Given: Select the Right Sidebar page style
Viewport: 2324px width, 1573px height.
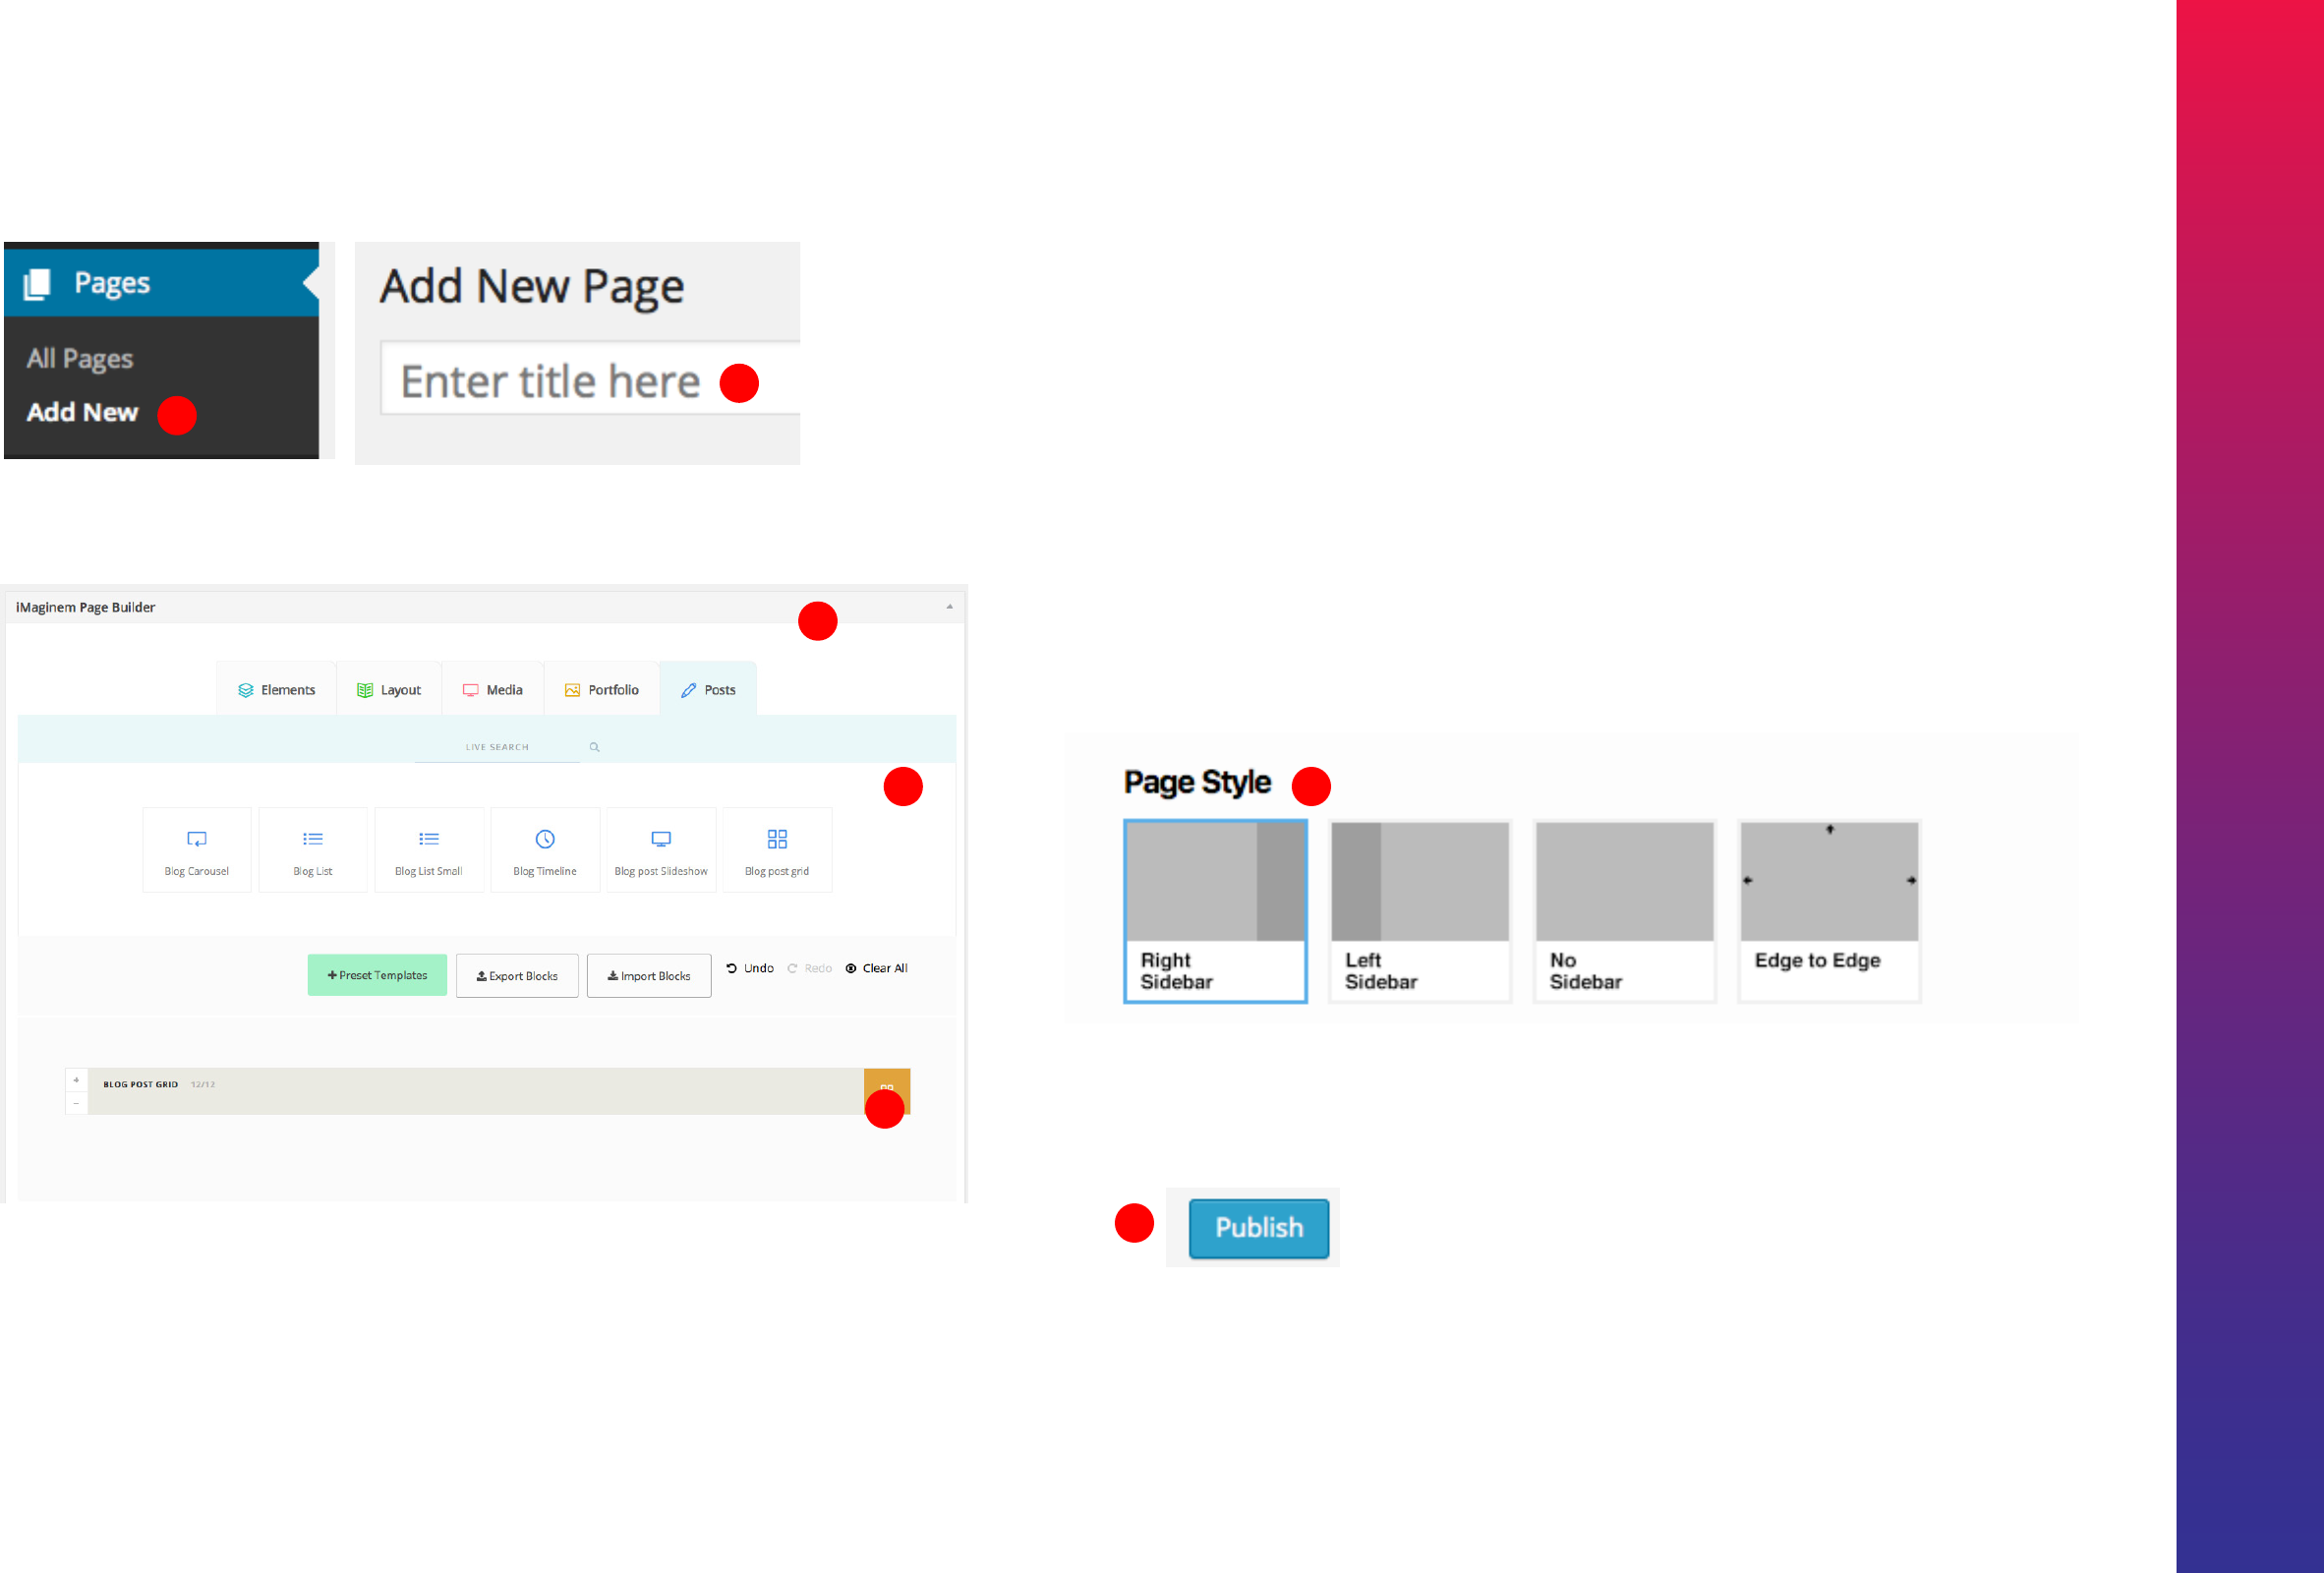Looking at the screenshot, I should point(1214,910).
